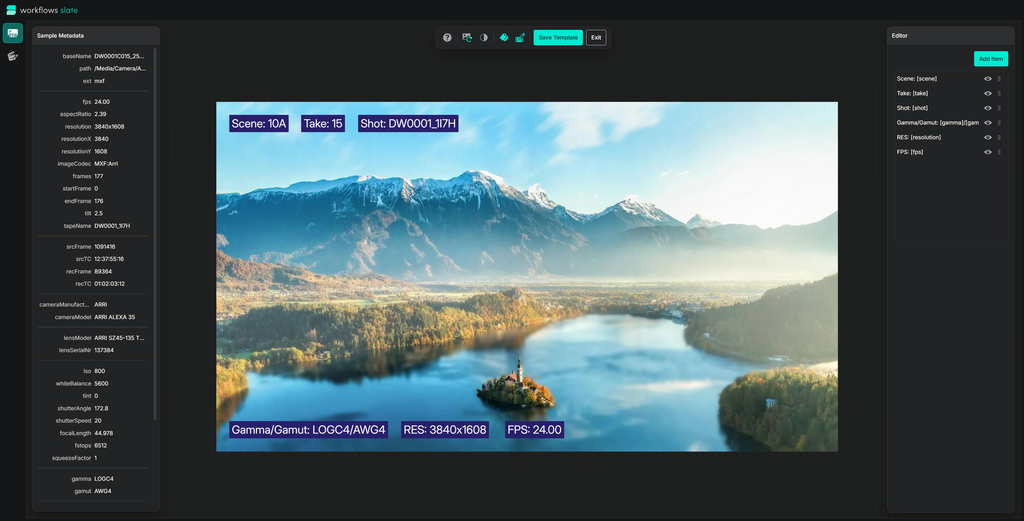Click the srcFrame value 1091416
1024x521 pixels.
point(104,247)
